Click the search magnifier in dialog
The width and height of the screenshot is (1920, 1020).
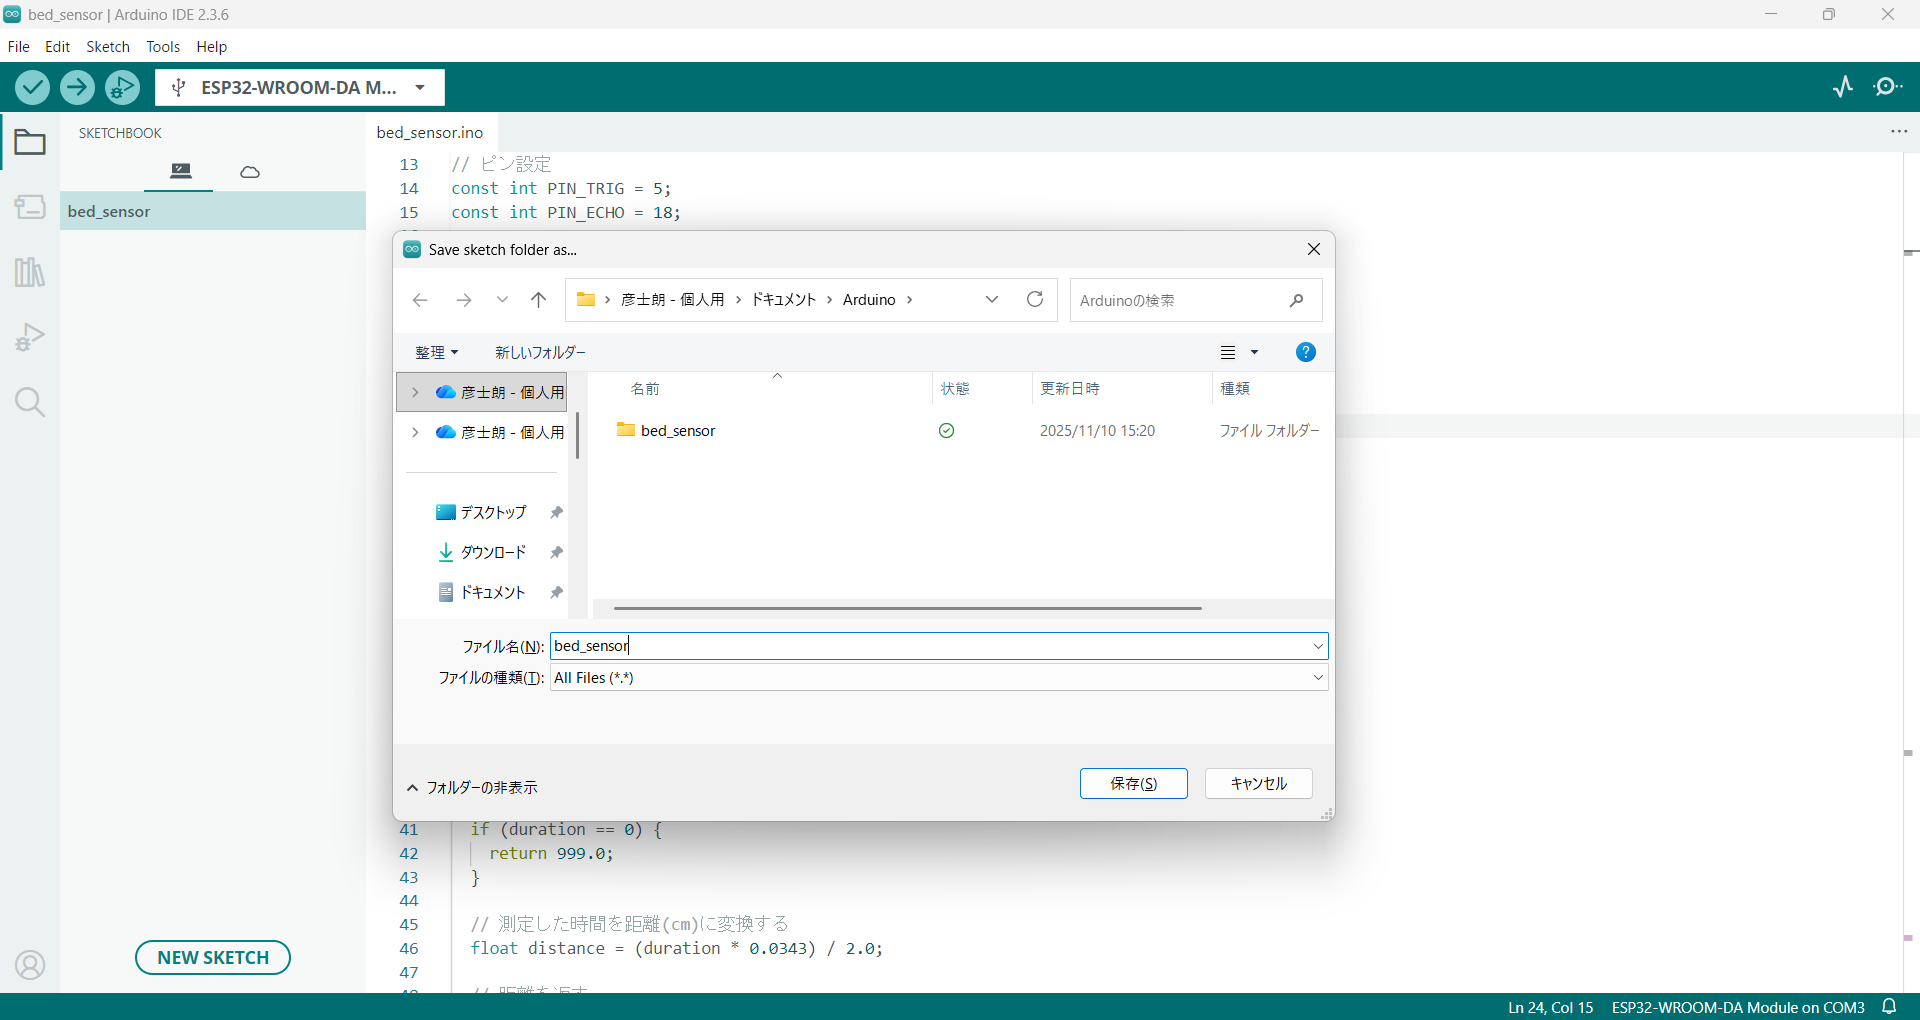1296,300
